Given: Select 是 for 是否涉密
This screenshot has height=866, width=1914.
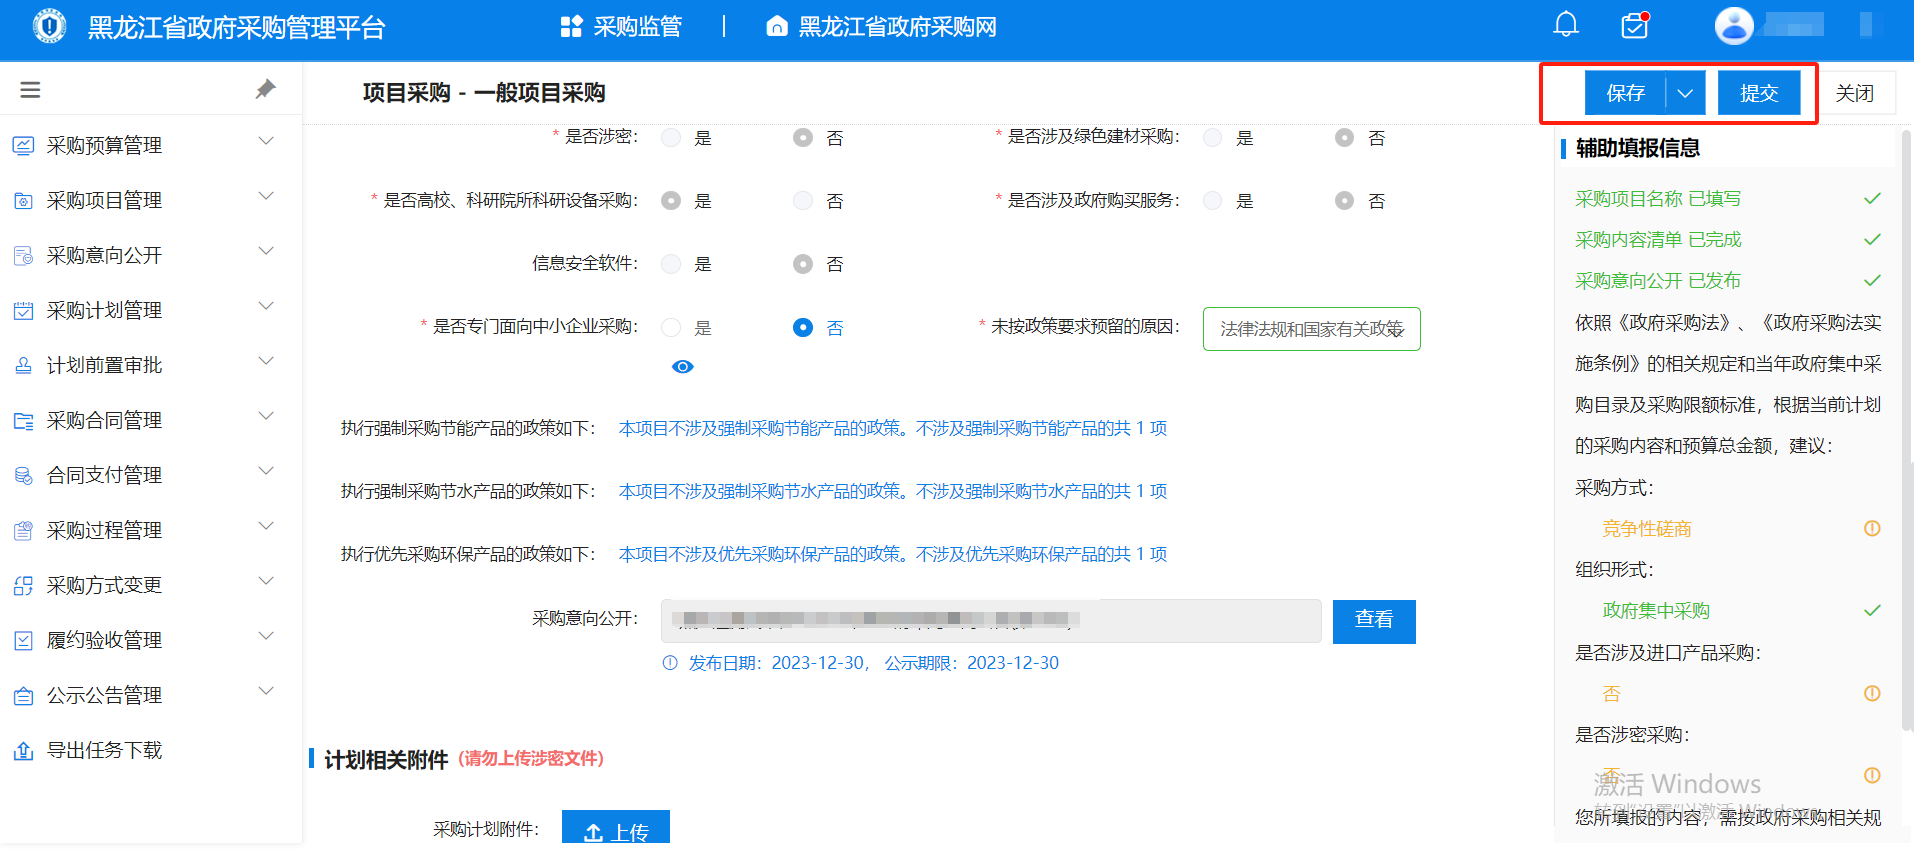Looking at the screenshot, I should (x=671, y=138).
